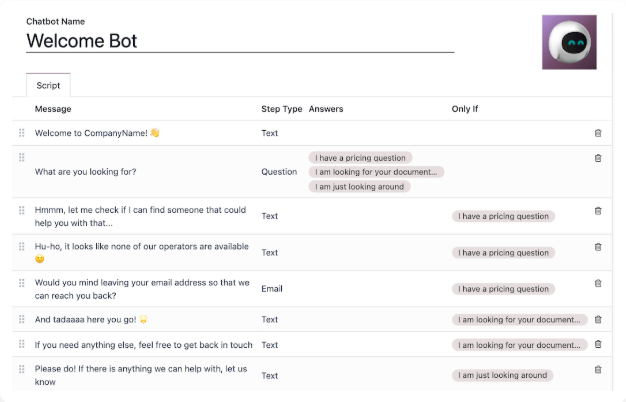This screenshot has height=402, width=626.
Task: Trash the 'And tadaaaa here you go!' row
Action: point(598,320)
